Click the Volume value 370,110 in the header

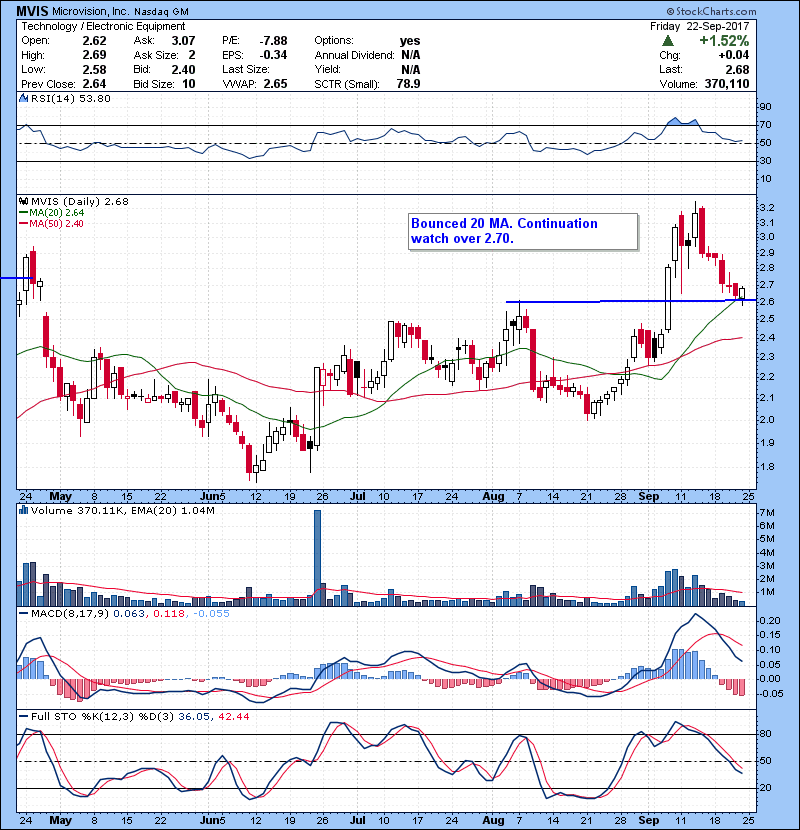click(x=726, y=84)
